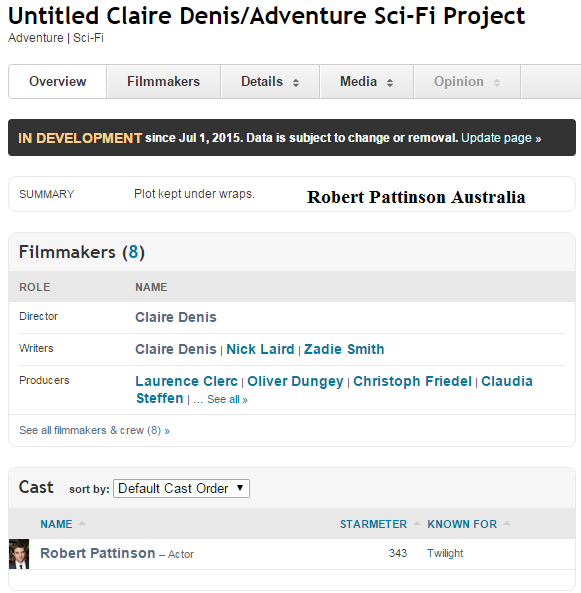Sort cast by Starmeter arrow icon
This screenshot has width=581, height=593.
tap(417, 523)
